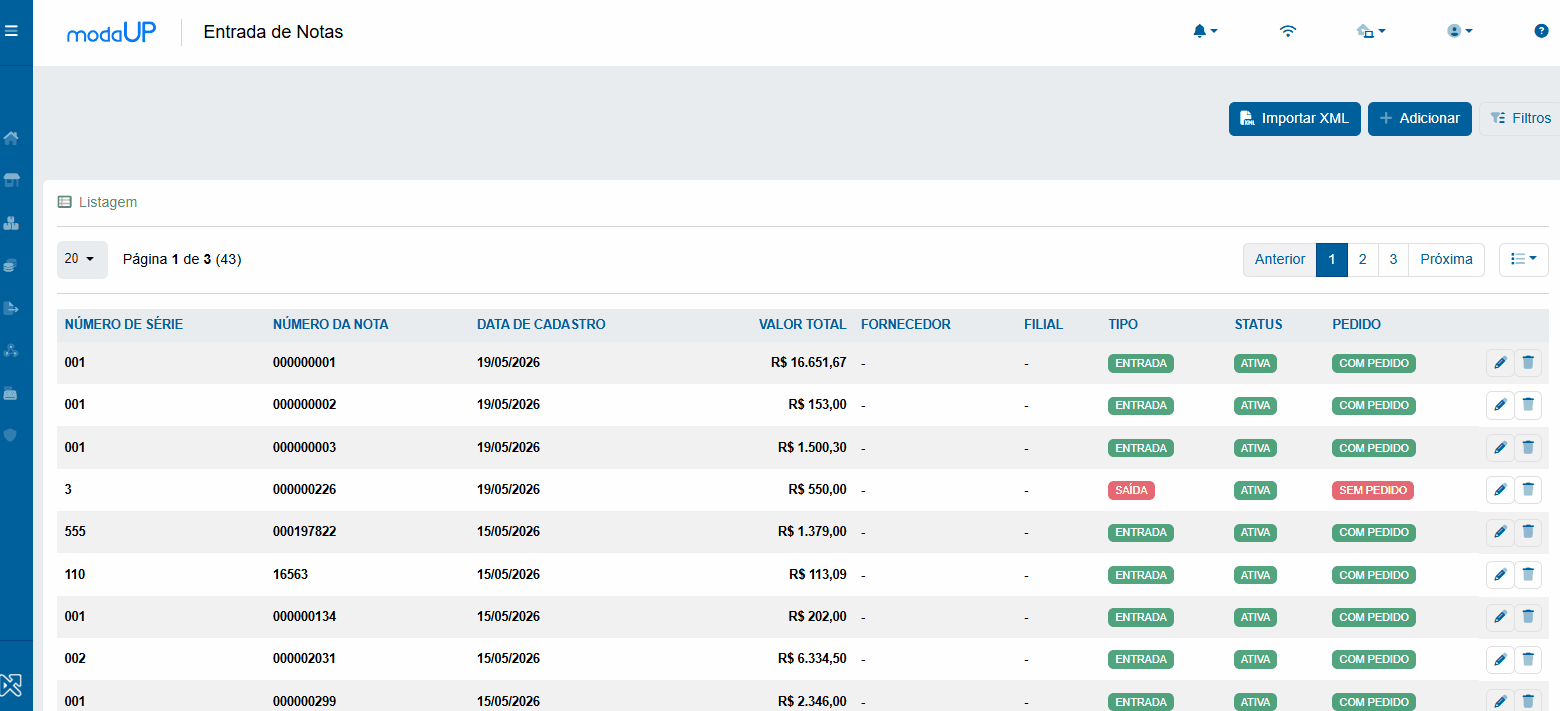Open the hamburger menu in the sidebar

[x=12, y=31]
